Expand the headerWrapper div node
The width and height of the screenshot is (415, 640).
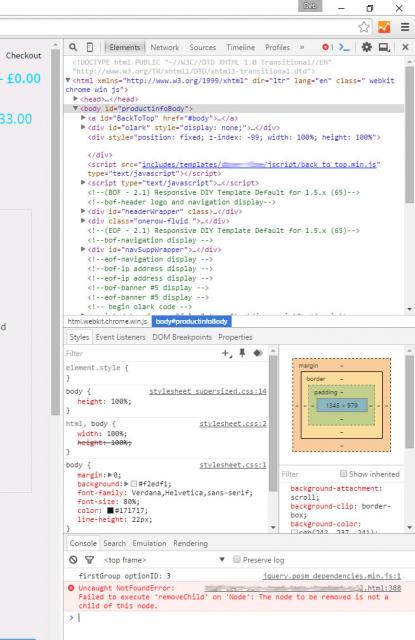83,211
